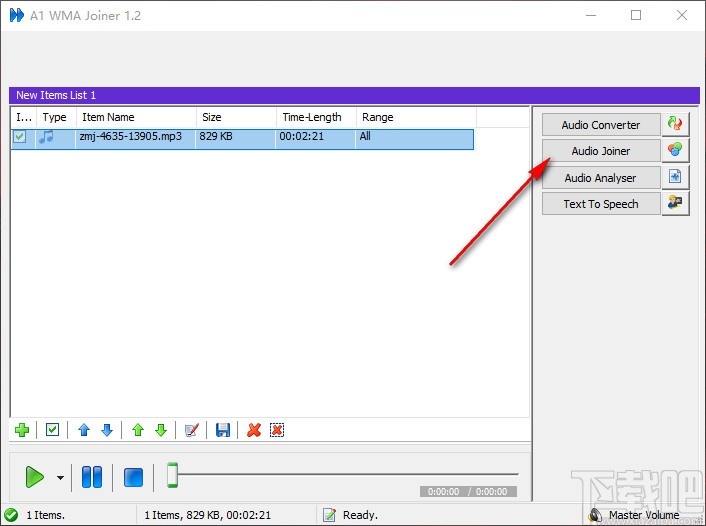Select the zmj-4635-13905.mp3 file name
This screenshot has height=526, width=706.
131,136
